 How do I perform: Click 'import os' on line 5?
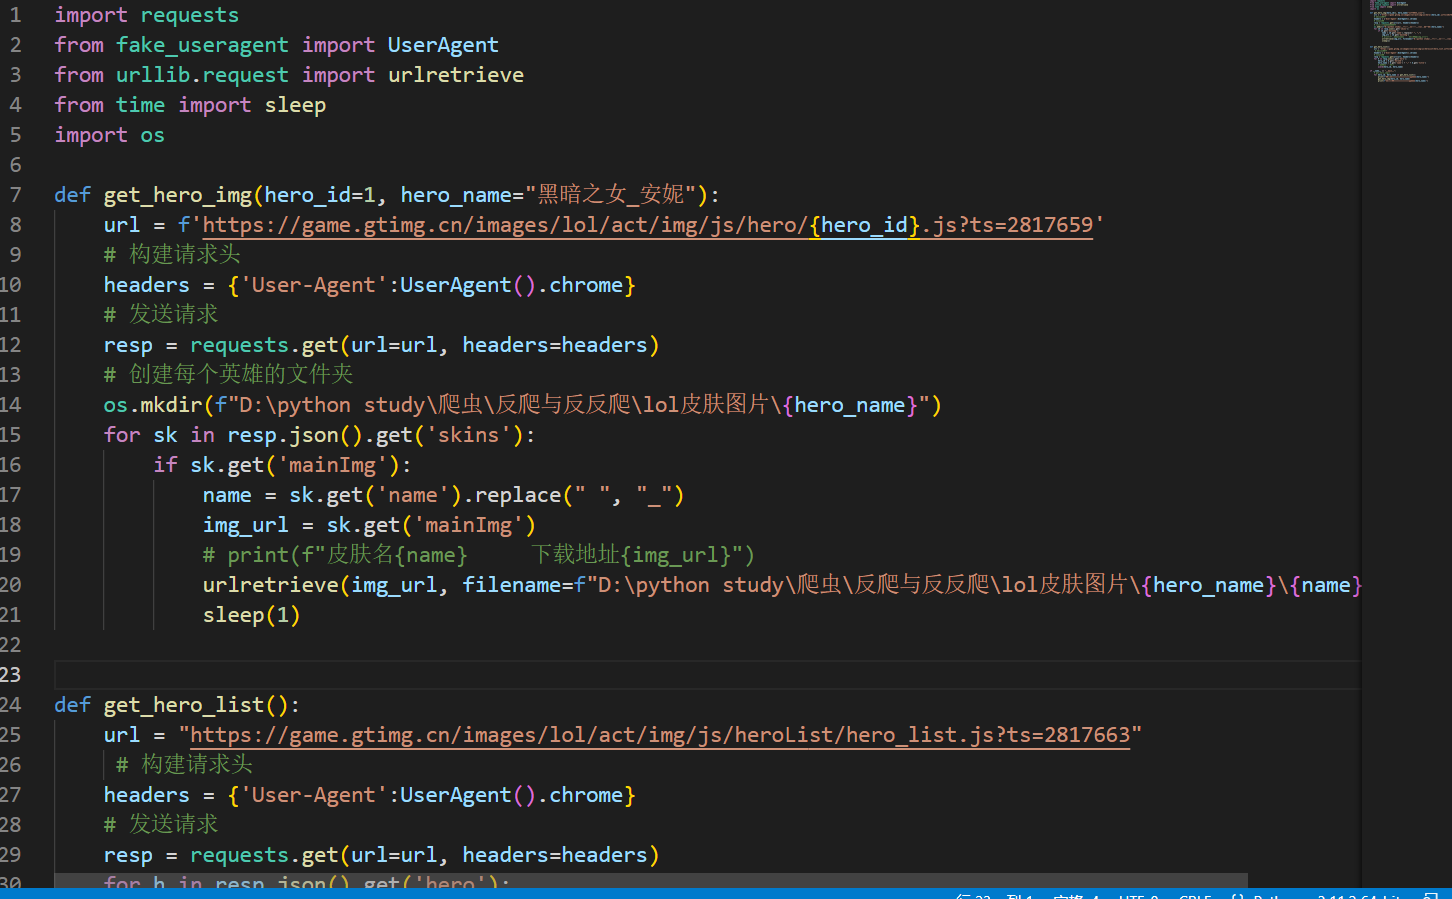tap(109, 135)
